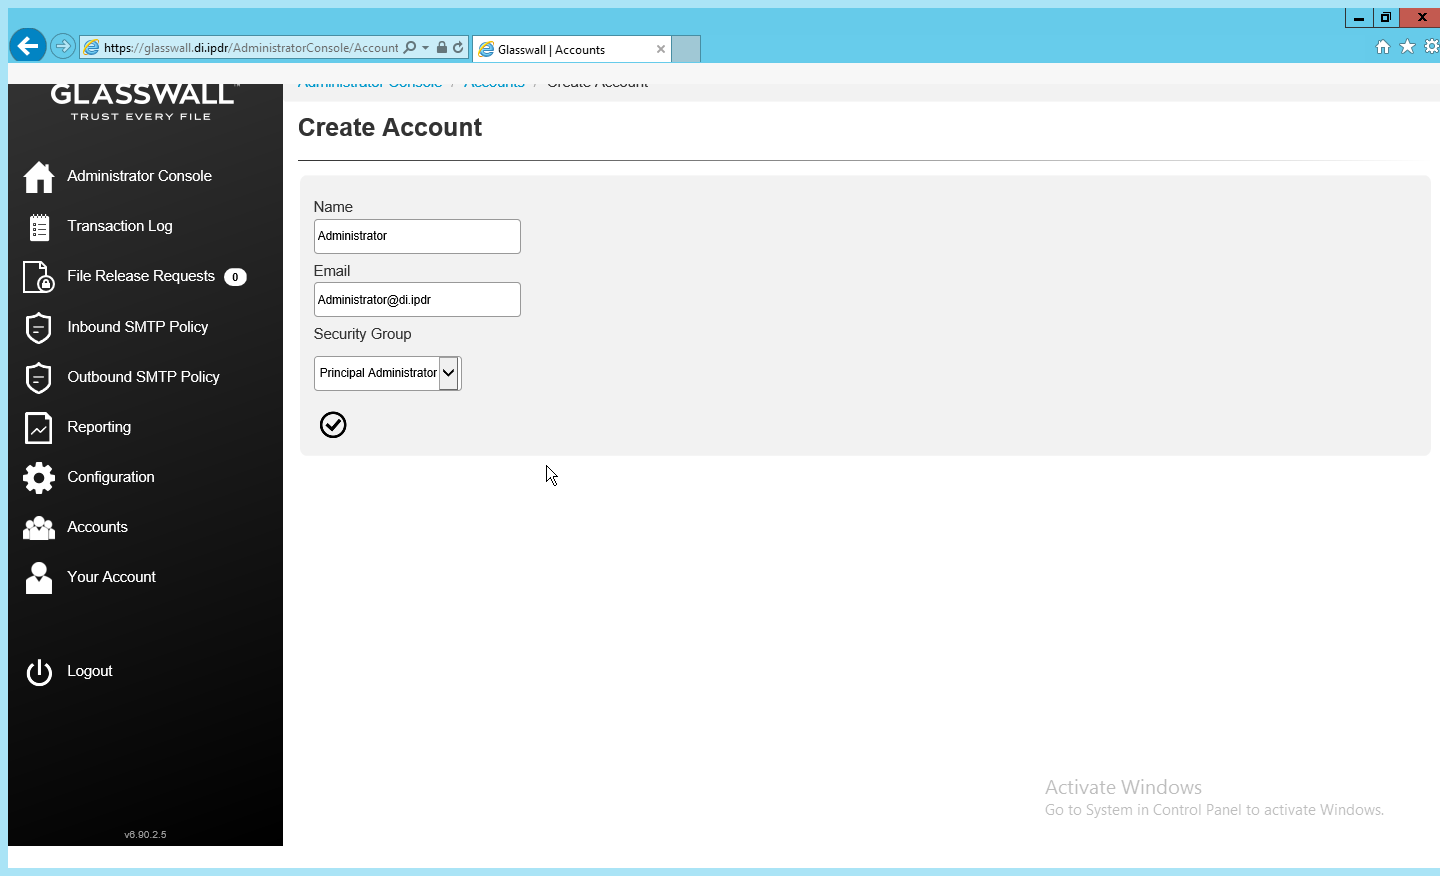Click the Accounts breadcrumb link
Image resolution: width=1440 pixels, height=876 pixels.
point(494,85)
